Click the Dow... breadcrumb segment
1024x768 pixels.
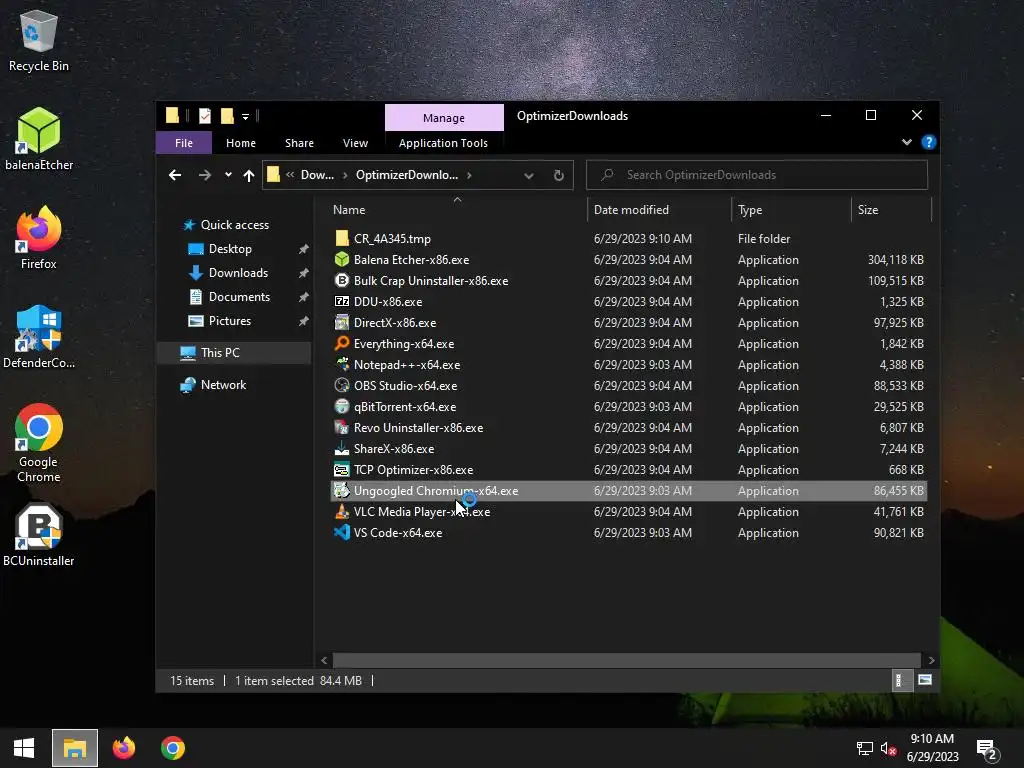click(317, 175)
